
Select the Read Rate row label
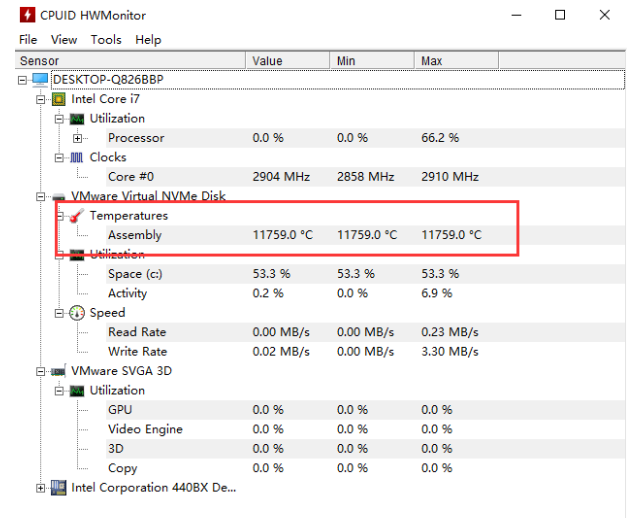(x=137, y=332)
